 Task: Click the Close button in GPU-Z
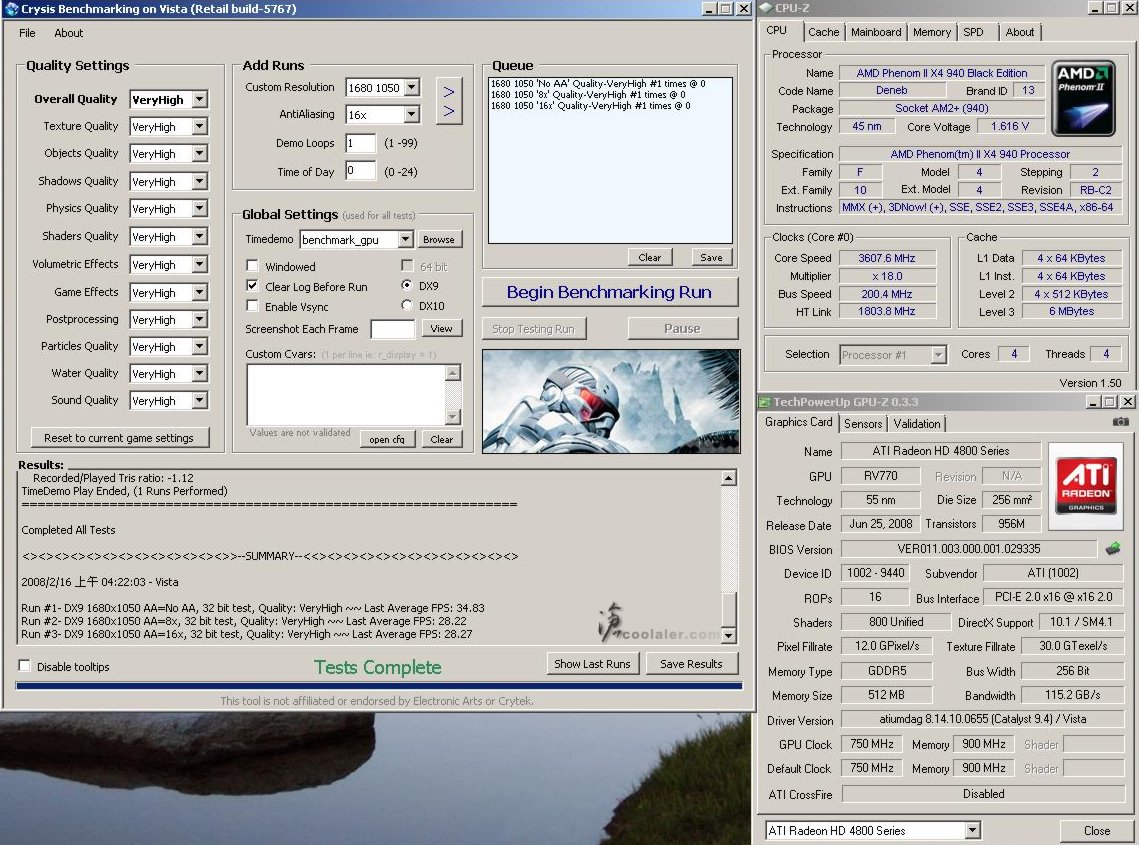(x=1096, y=830)
